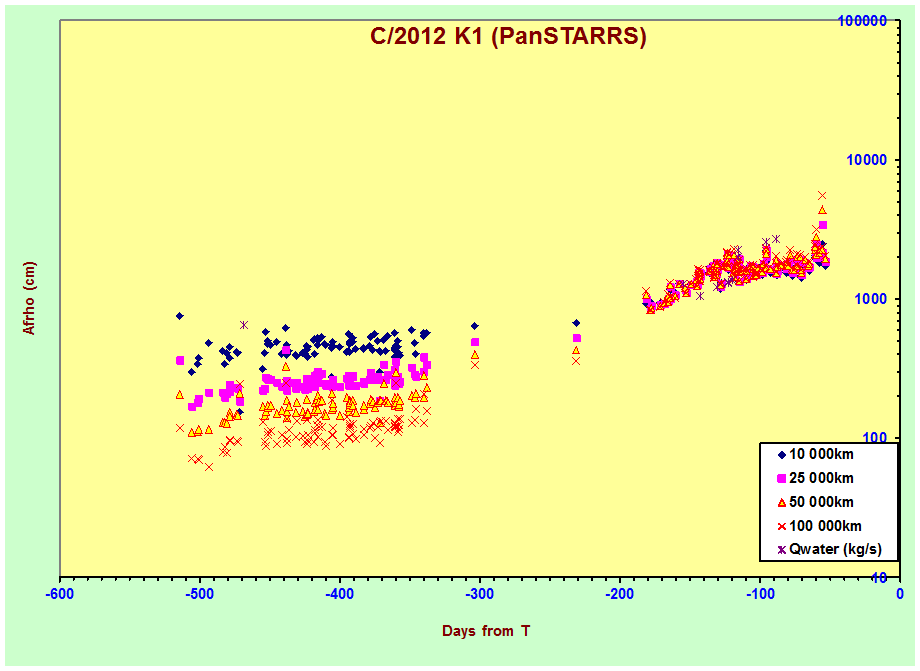Click the yellow triangle 50 000km legend marker
Image resolution: width=920 pixels, height=671 pixels.
tap(781, 503)
